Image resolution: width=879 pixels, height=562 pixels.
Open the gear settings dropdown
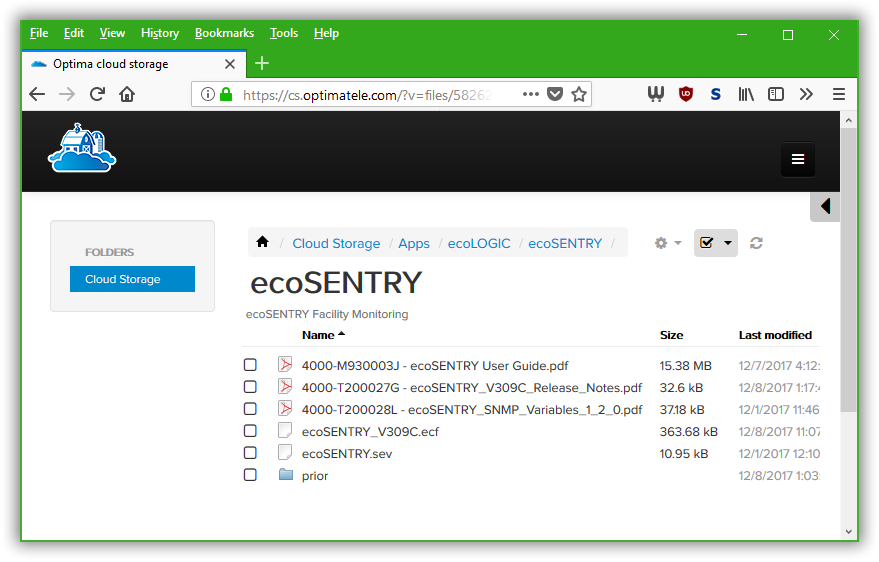(x=668, y=243)
